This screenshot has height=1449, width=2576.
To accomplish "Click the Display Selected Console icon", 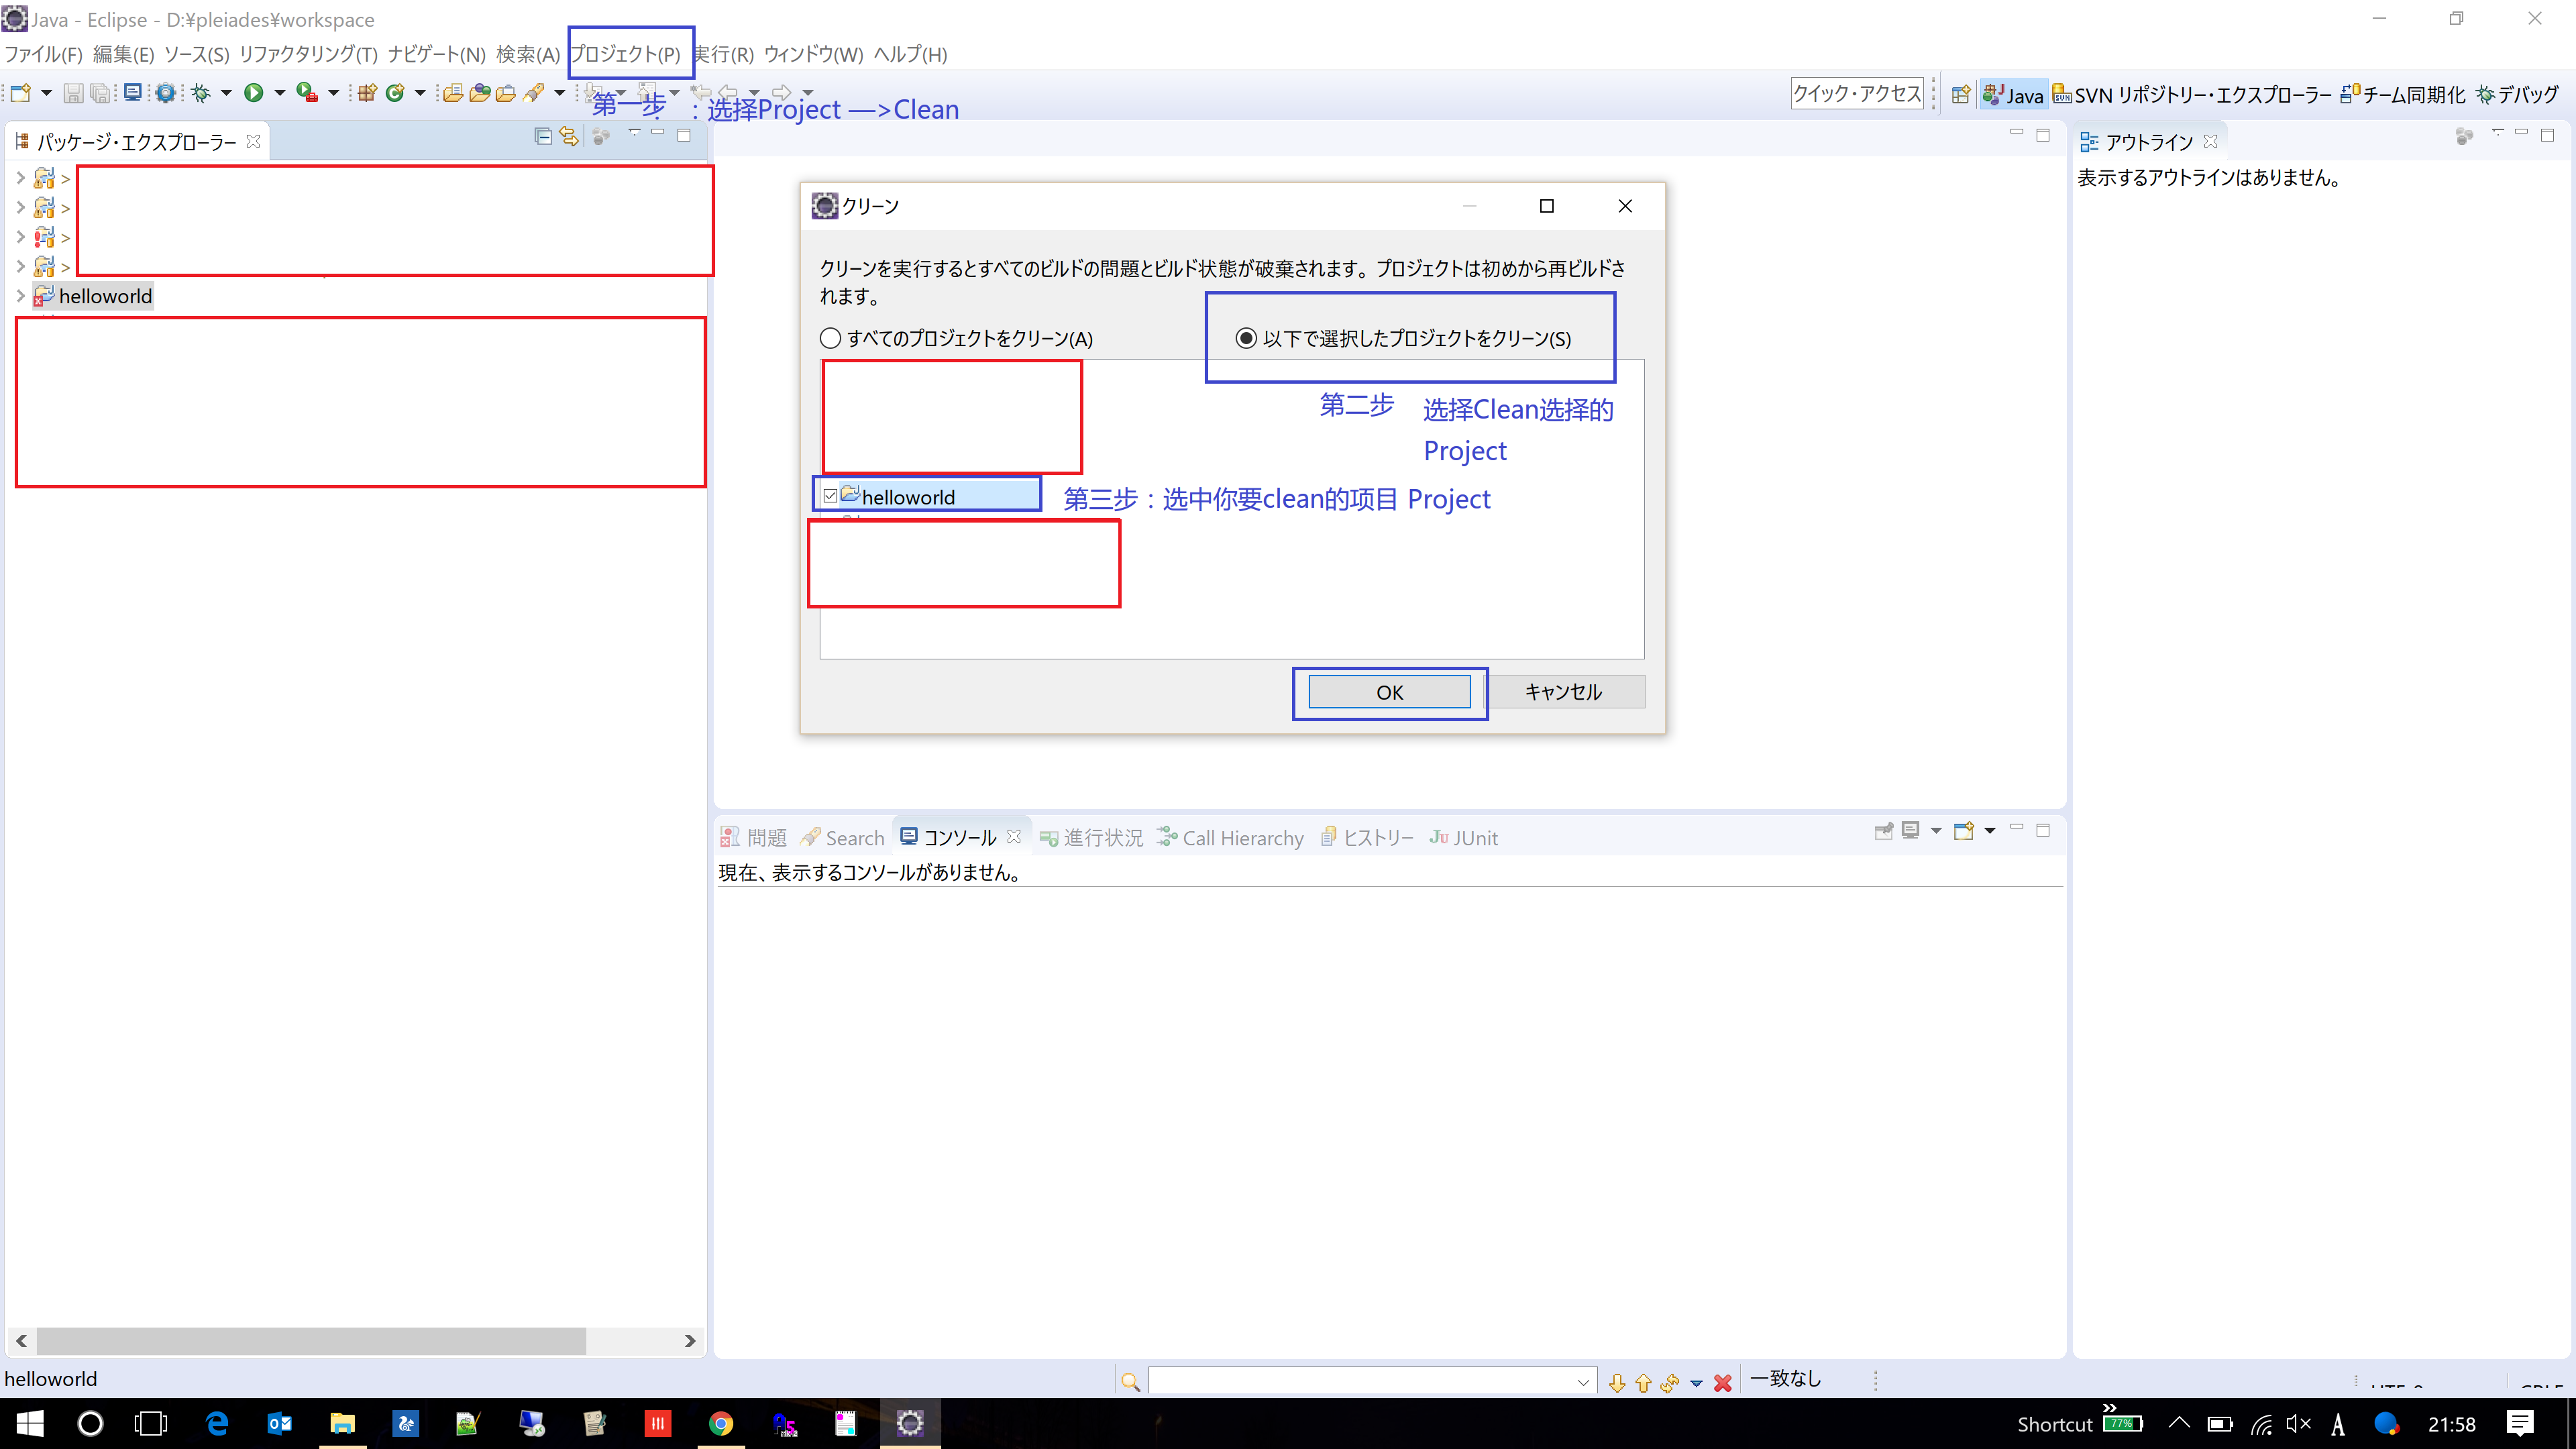I will (1911, 831).
